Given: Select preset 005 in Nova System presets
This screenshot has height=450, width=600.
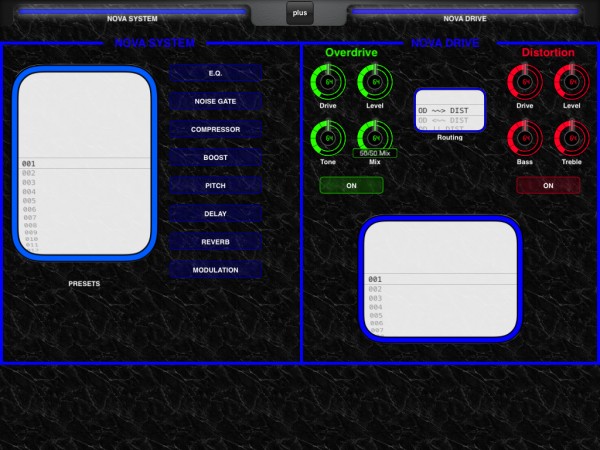Looking at the screenshot, I should 84,201.
